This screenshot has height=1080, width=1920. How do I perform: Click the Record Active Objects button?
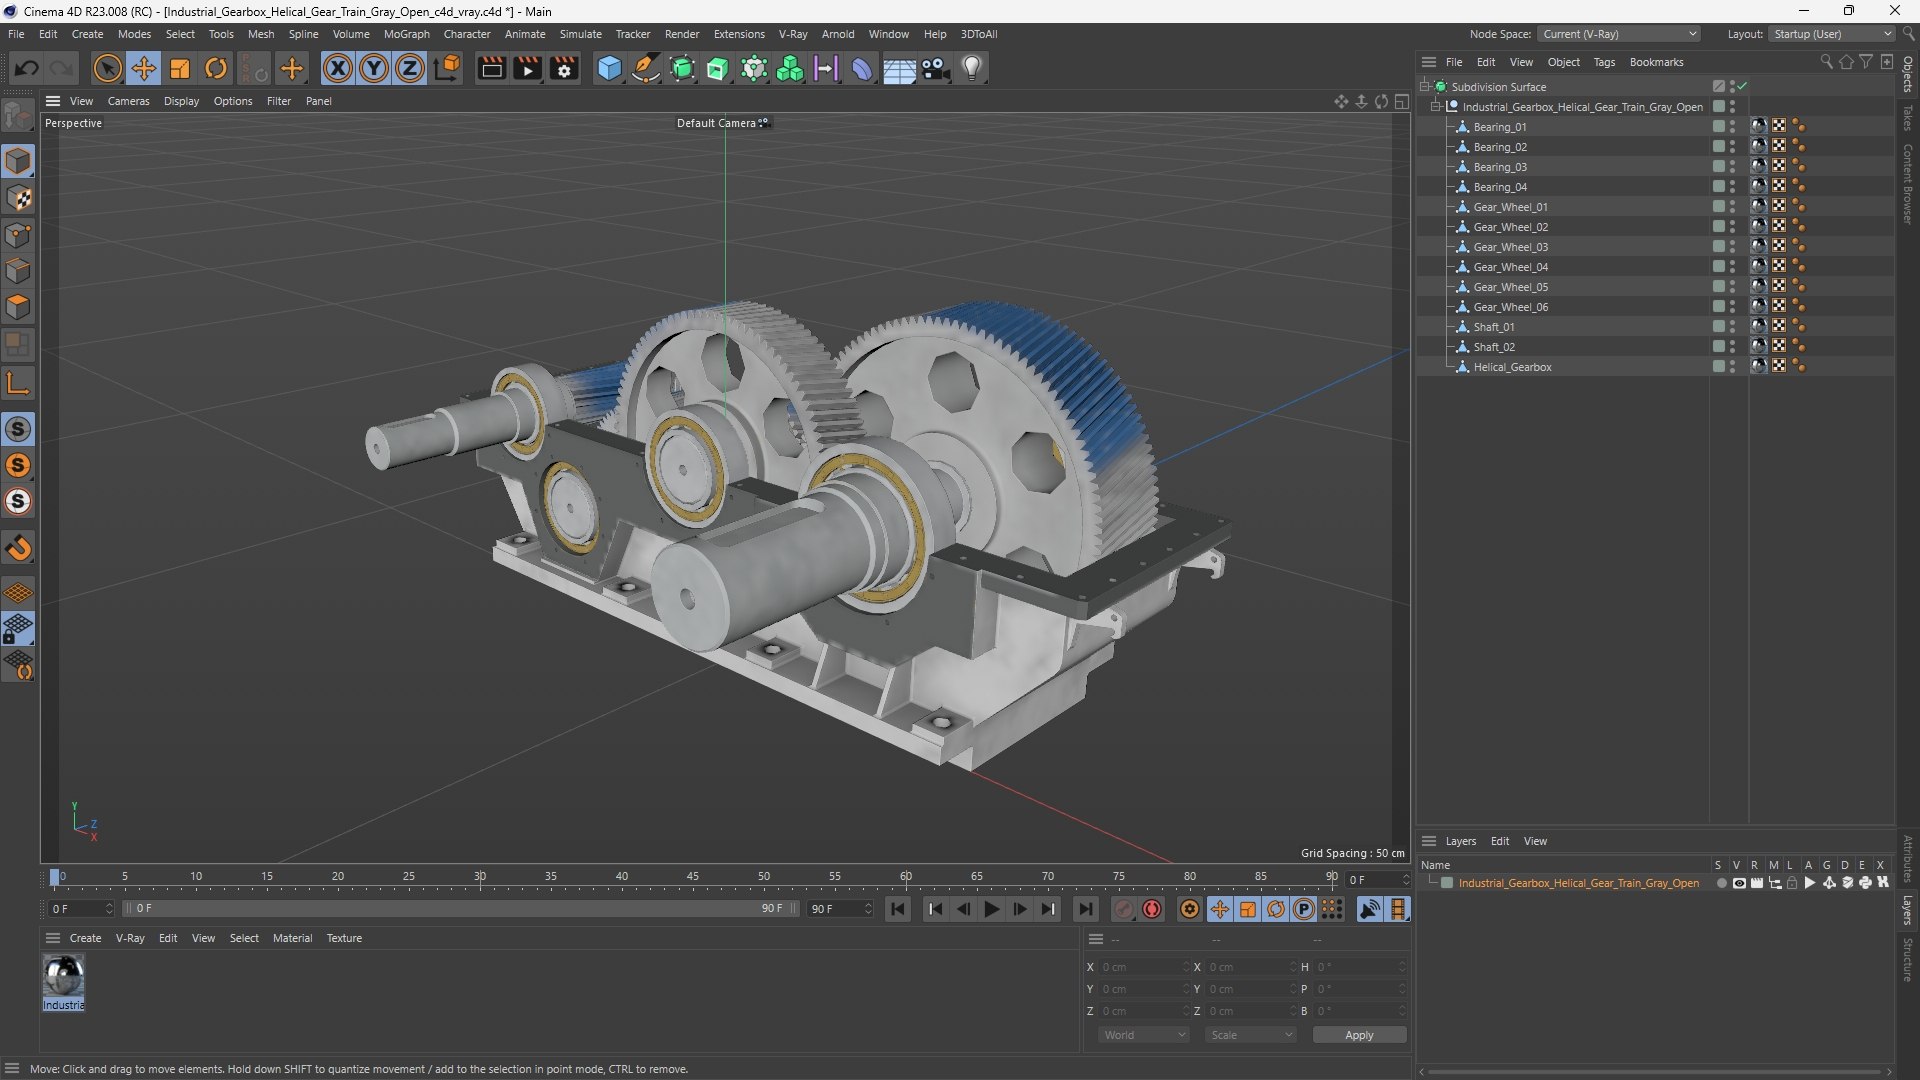coord(1124,909)
